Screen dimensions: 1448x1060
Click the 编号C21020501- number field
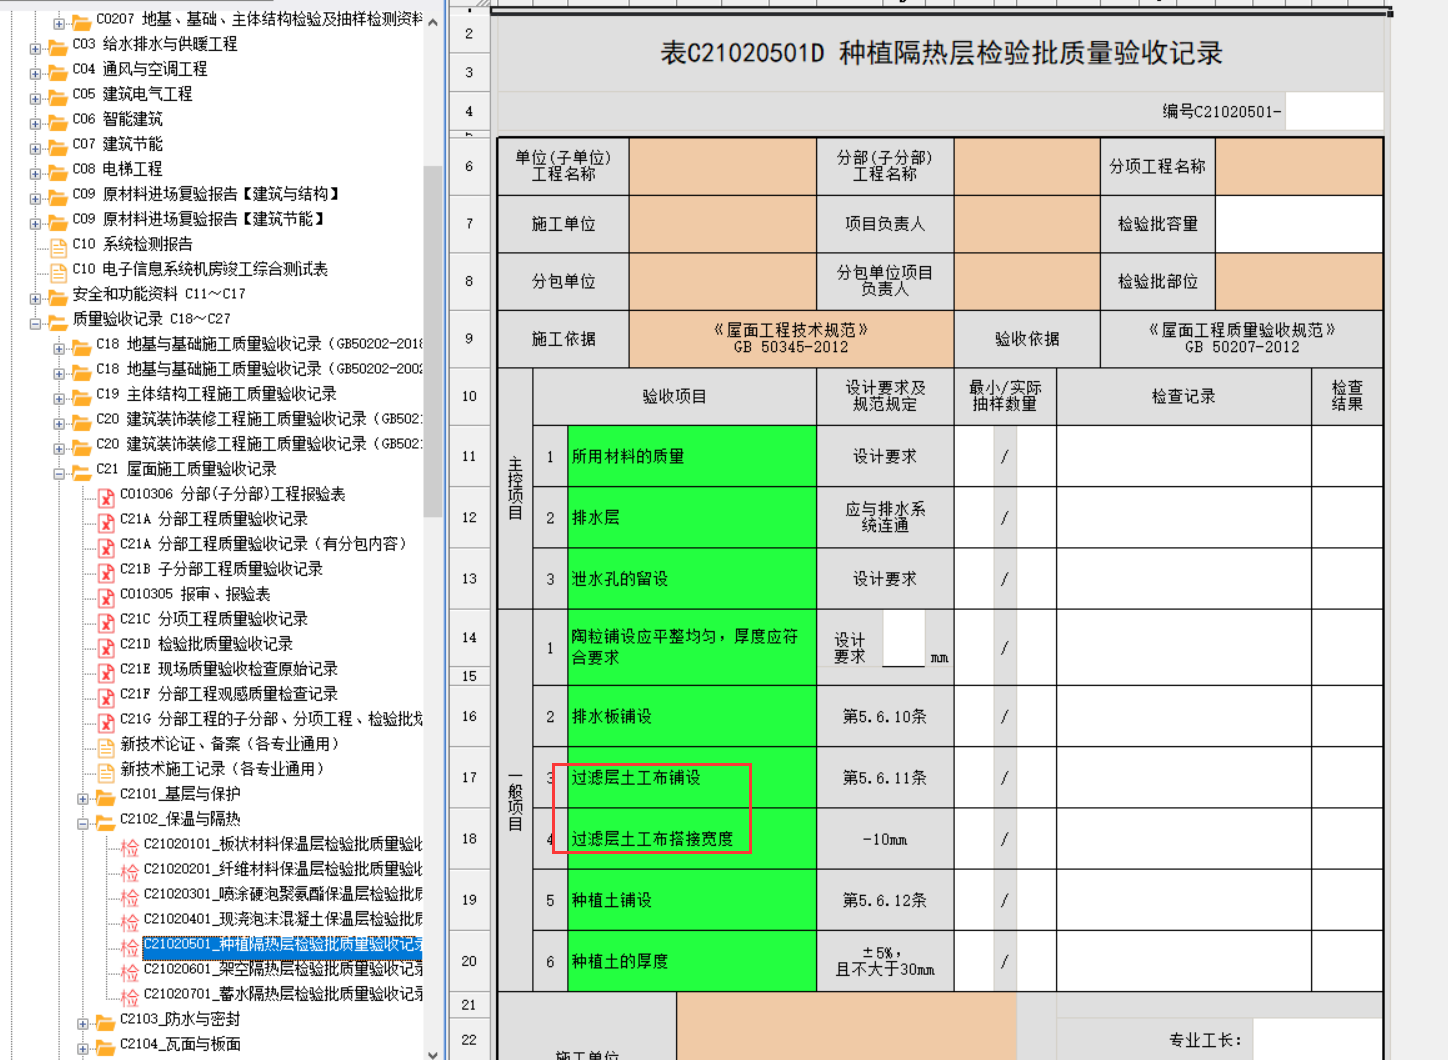1334,111
